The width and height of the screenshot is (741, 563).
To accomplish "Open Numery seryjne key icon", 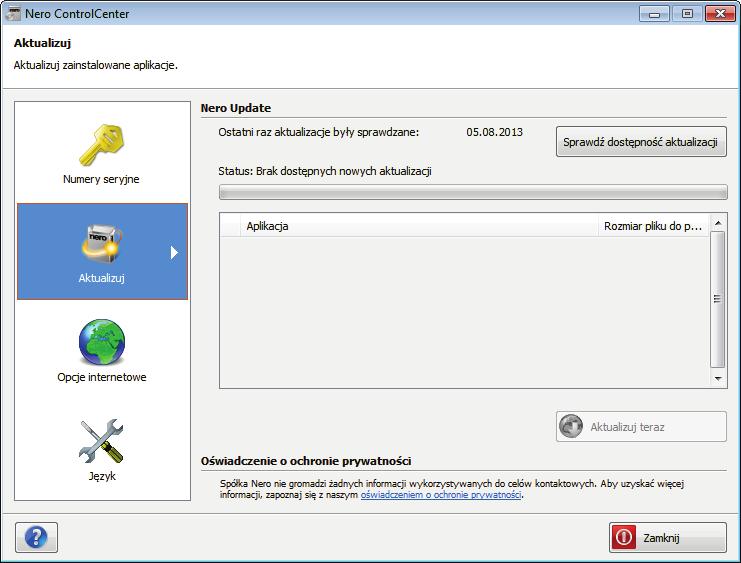I will coord(102,145).
